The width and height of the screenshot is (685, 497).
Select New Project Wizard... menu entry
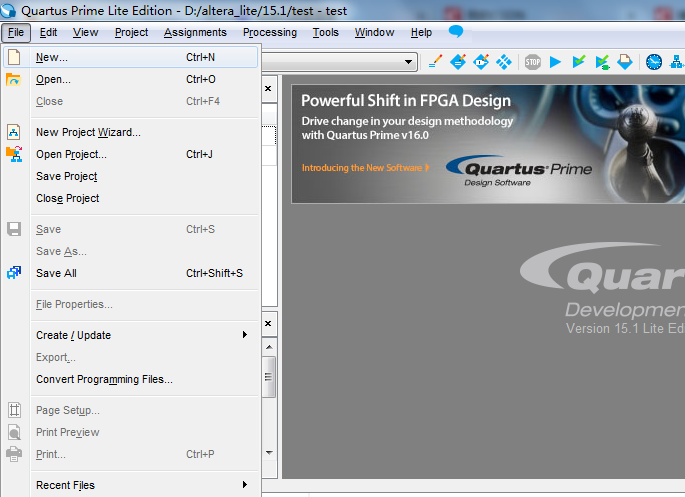[88, 132]
